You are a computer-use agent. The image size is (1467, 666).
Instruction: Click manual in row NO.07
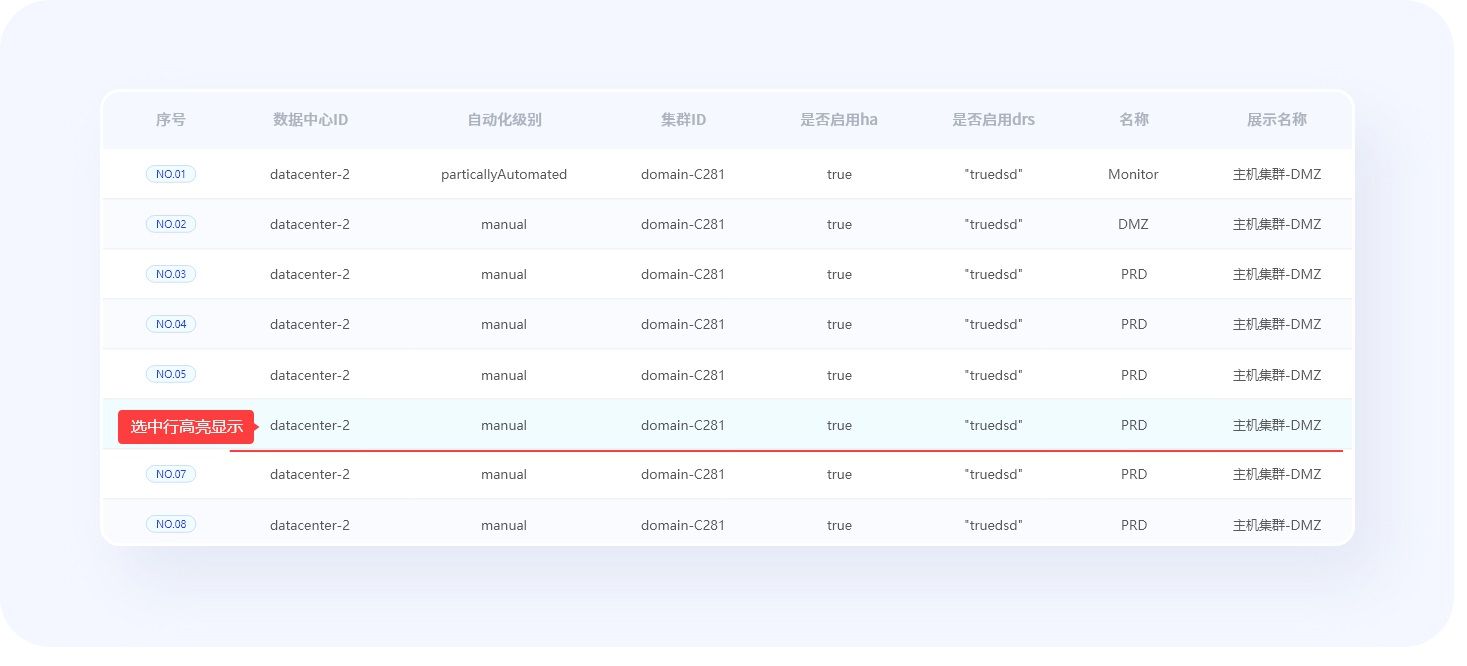(x=504, y=474)
